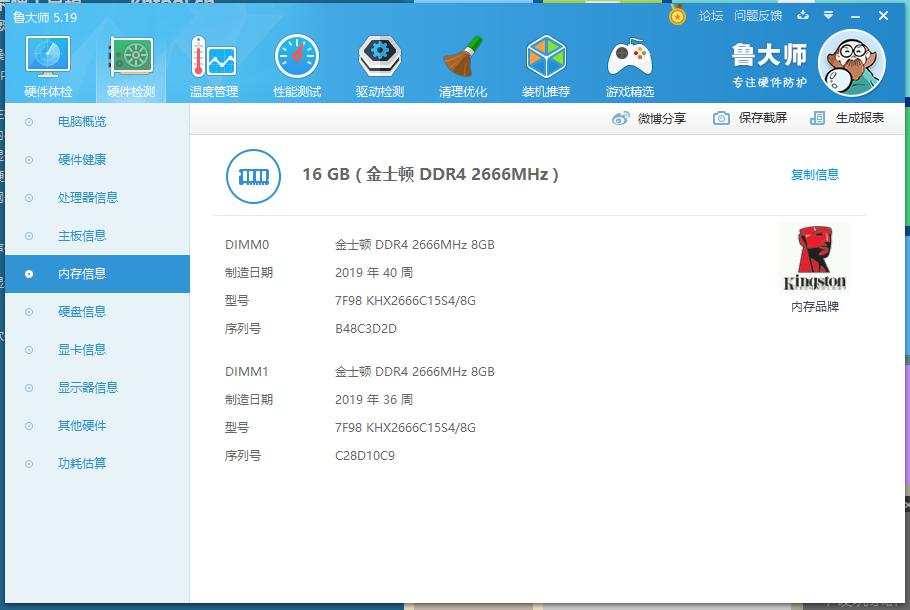Expand the title bar dropdown menu arrow

[829, 16]
